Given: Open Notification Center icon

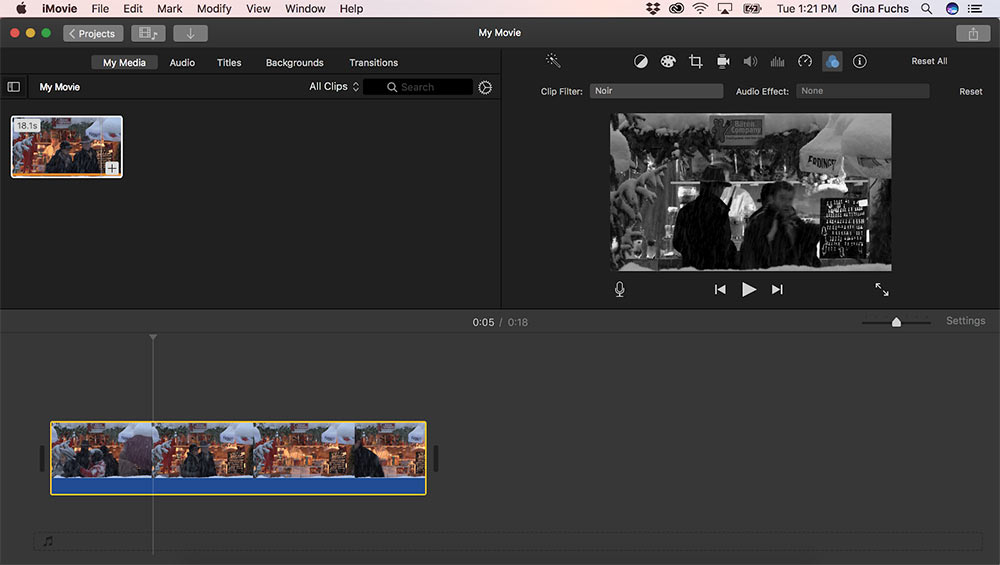Looking at the screenshot, I should 974,9.
